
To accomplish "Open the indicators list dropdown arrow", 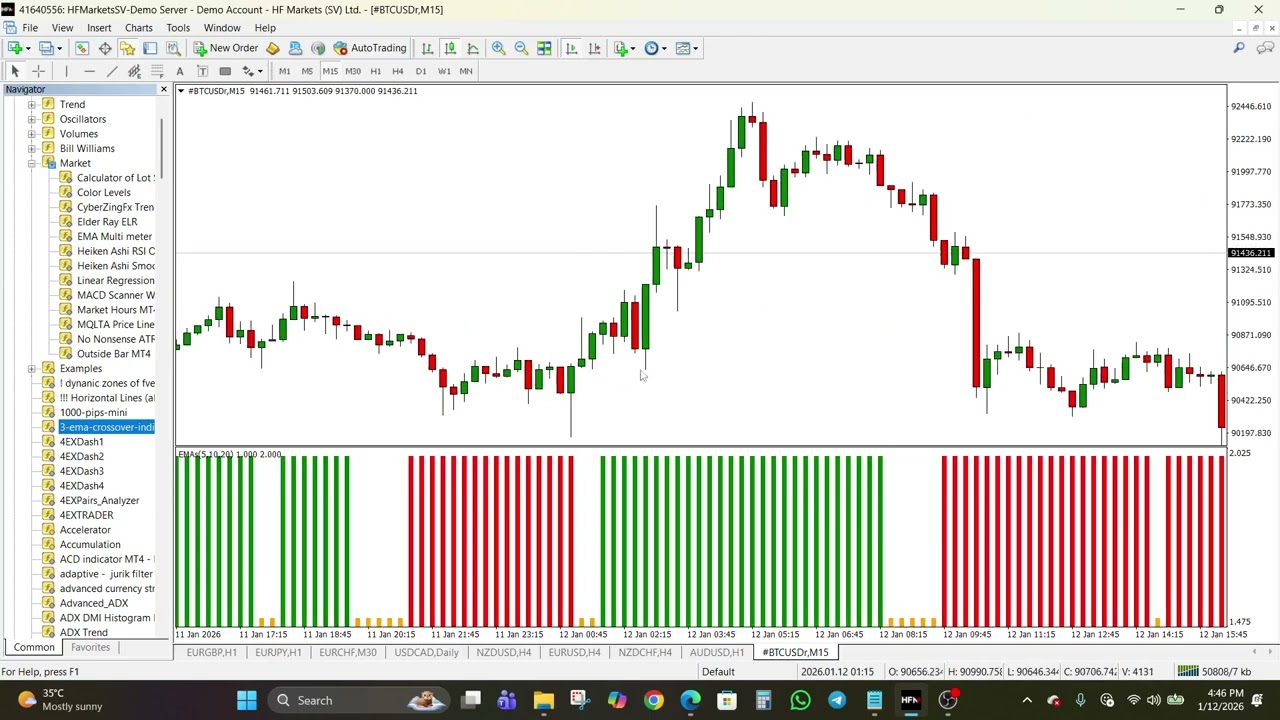I will 631,48.
